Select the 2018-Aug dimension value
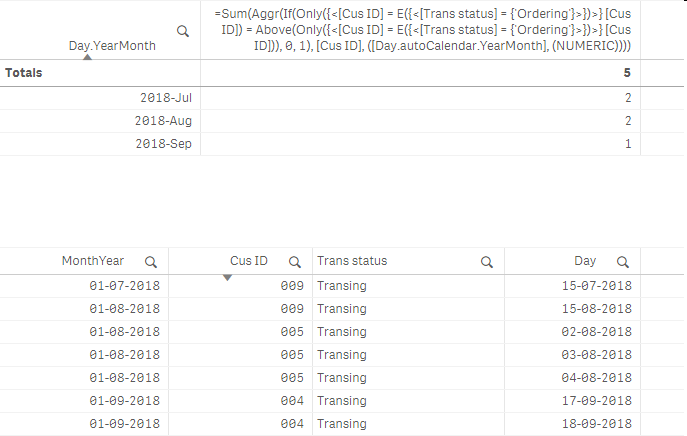This screenshot has width=687, height=436. click(x=164, y=121)
